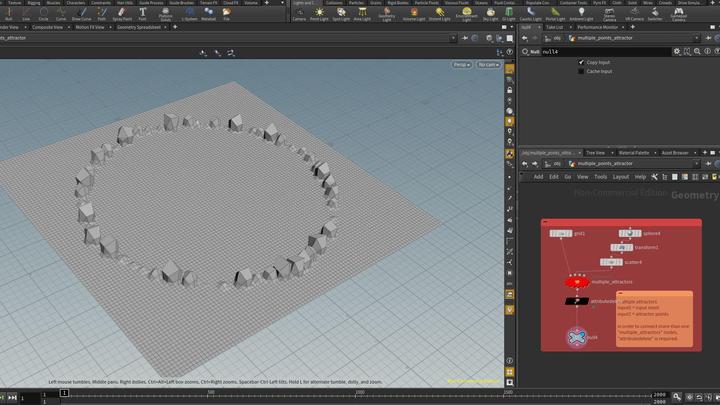
Task: Expand the viewport path bar dropdown
Action: pos(453,38)
